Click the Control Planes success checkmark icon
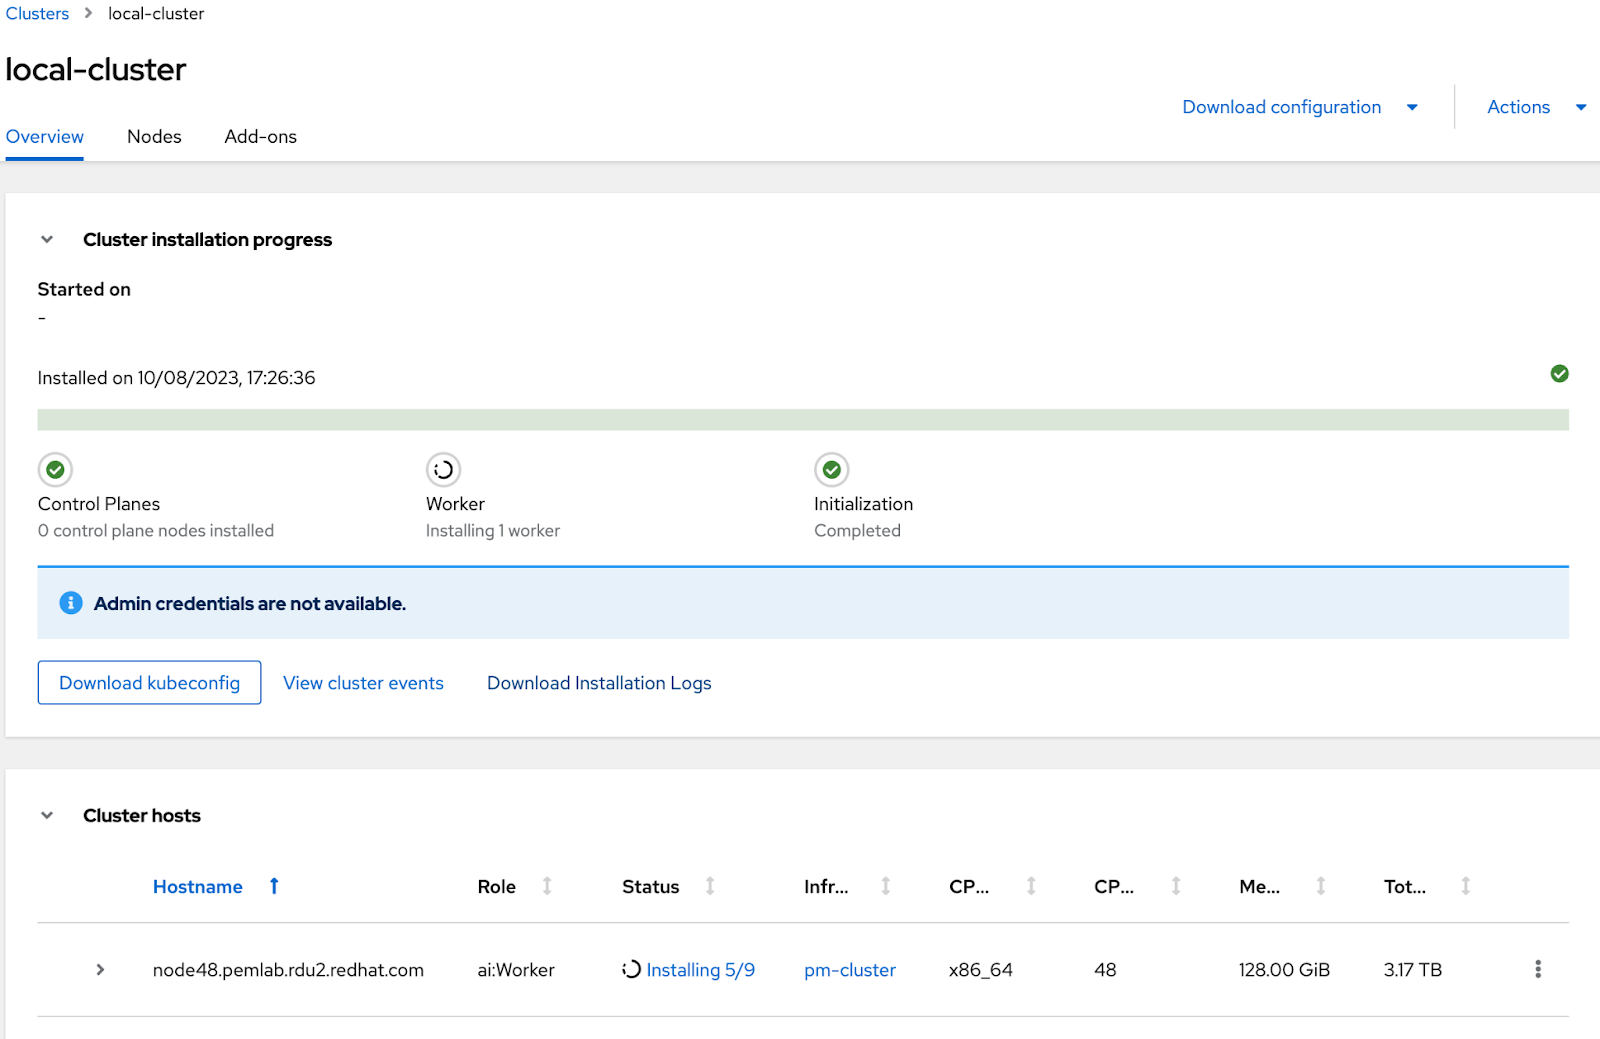1600x1039 pixels. [x=55, y=469]
